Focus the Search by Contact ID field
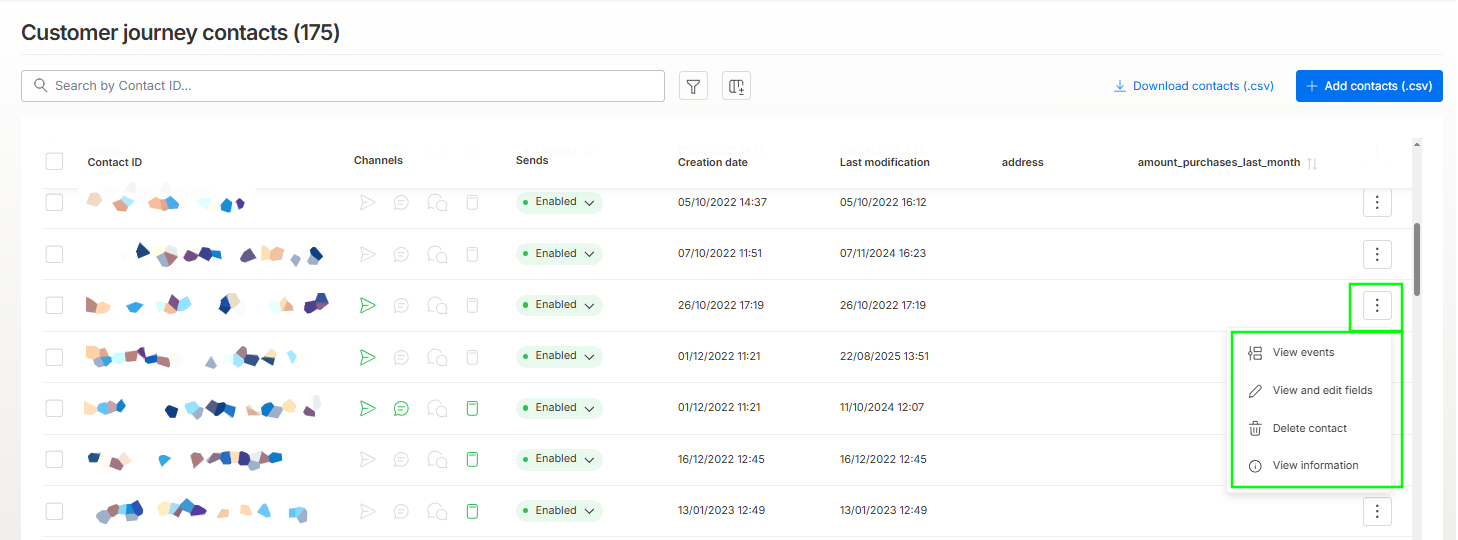Viewport: 1458px width, 540px height. coord(343,86)
